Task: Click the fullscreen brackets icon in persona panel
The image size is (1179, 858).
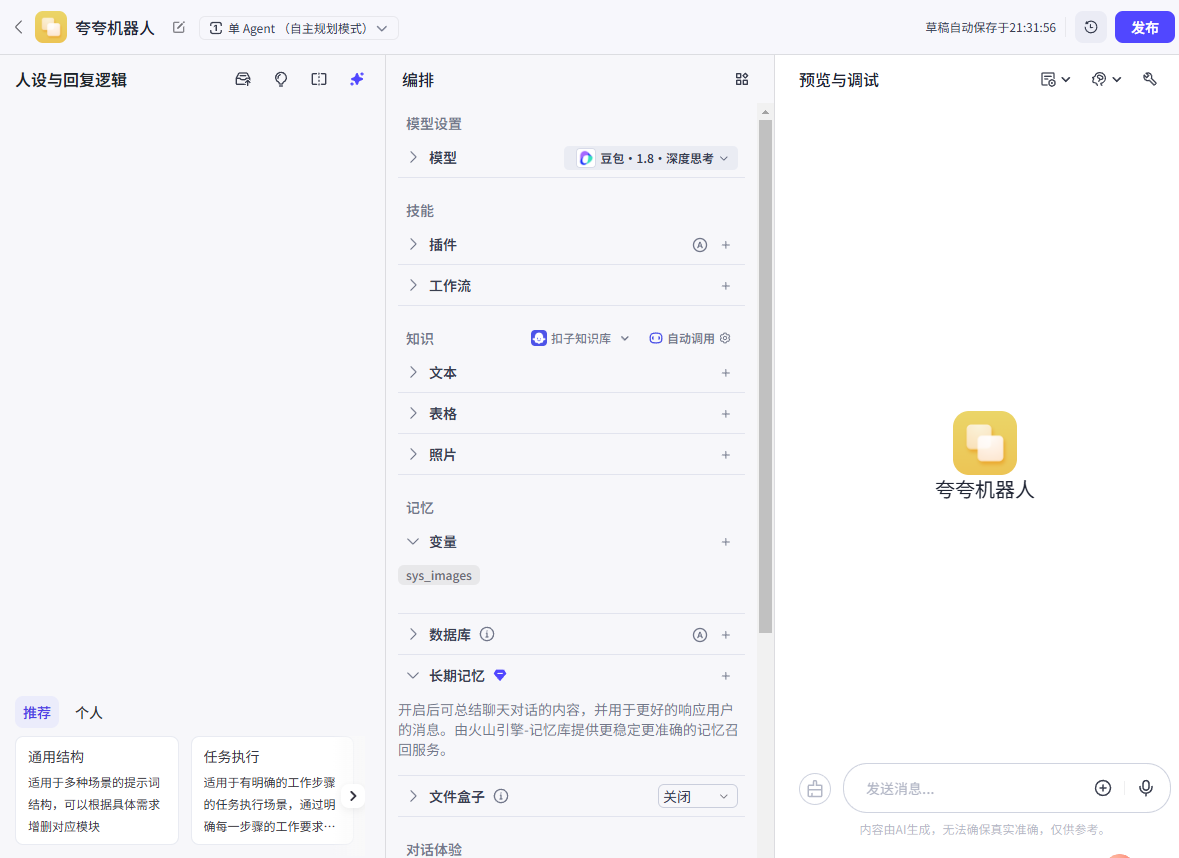Action: pyautogui.click(x=318, y=79)
